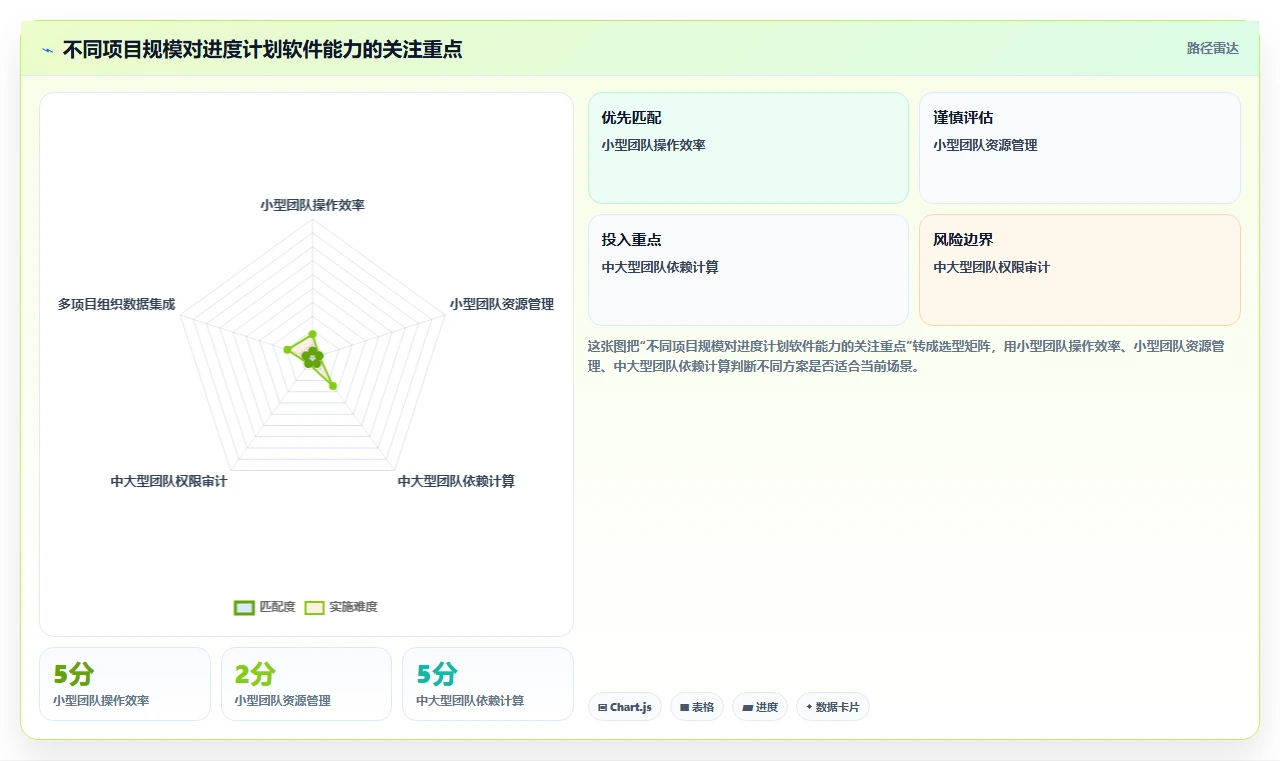
Task: Click the icon beside the page title
Action: (48, 50)
